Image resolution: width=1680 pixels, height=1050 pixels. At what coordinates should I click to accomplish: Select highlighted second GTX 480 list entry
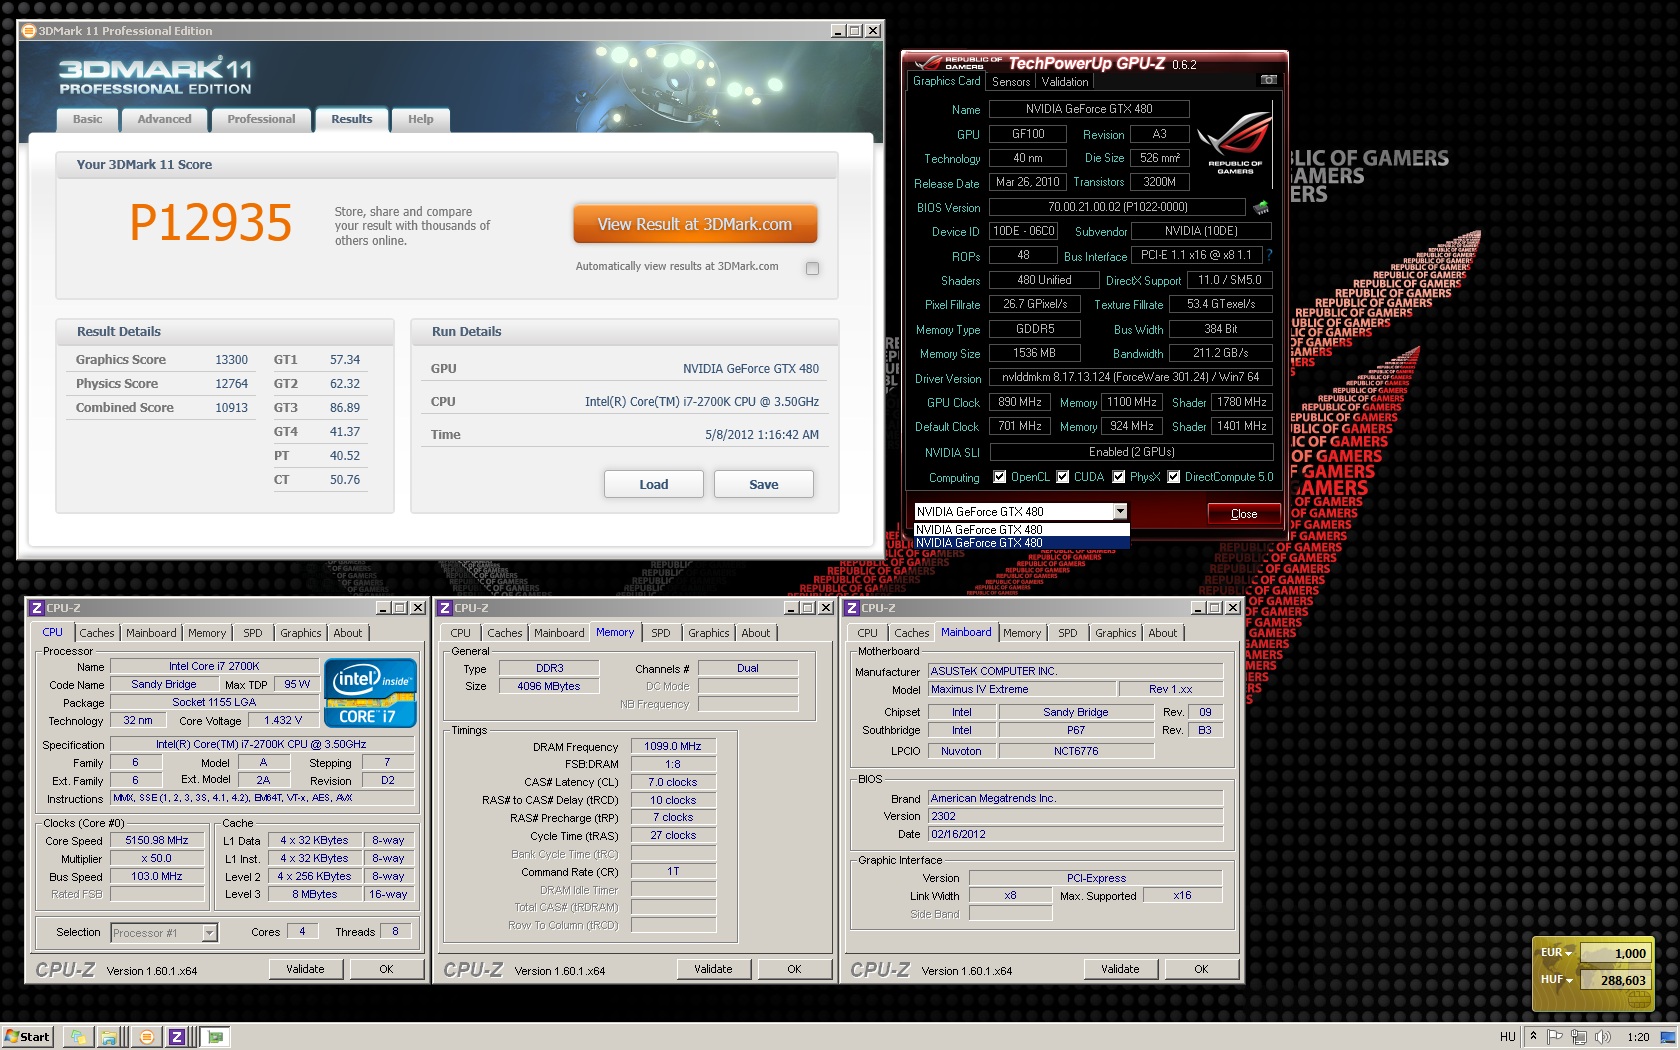[1021, 543]
